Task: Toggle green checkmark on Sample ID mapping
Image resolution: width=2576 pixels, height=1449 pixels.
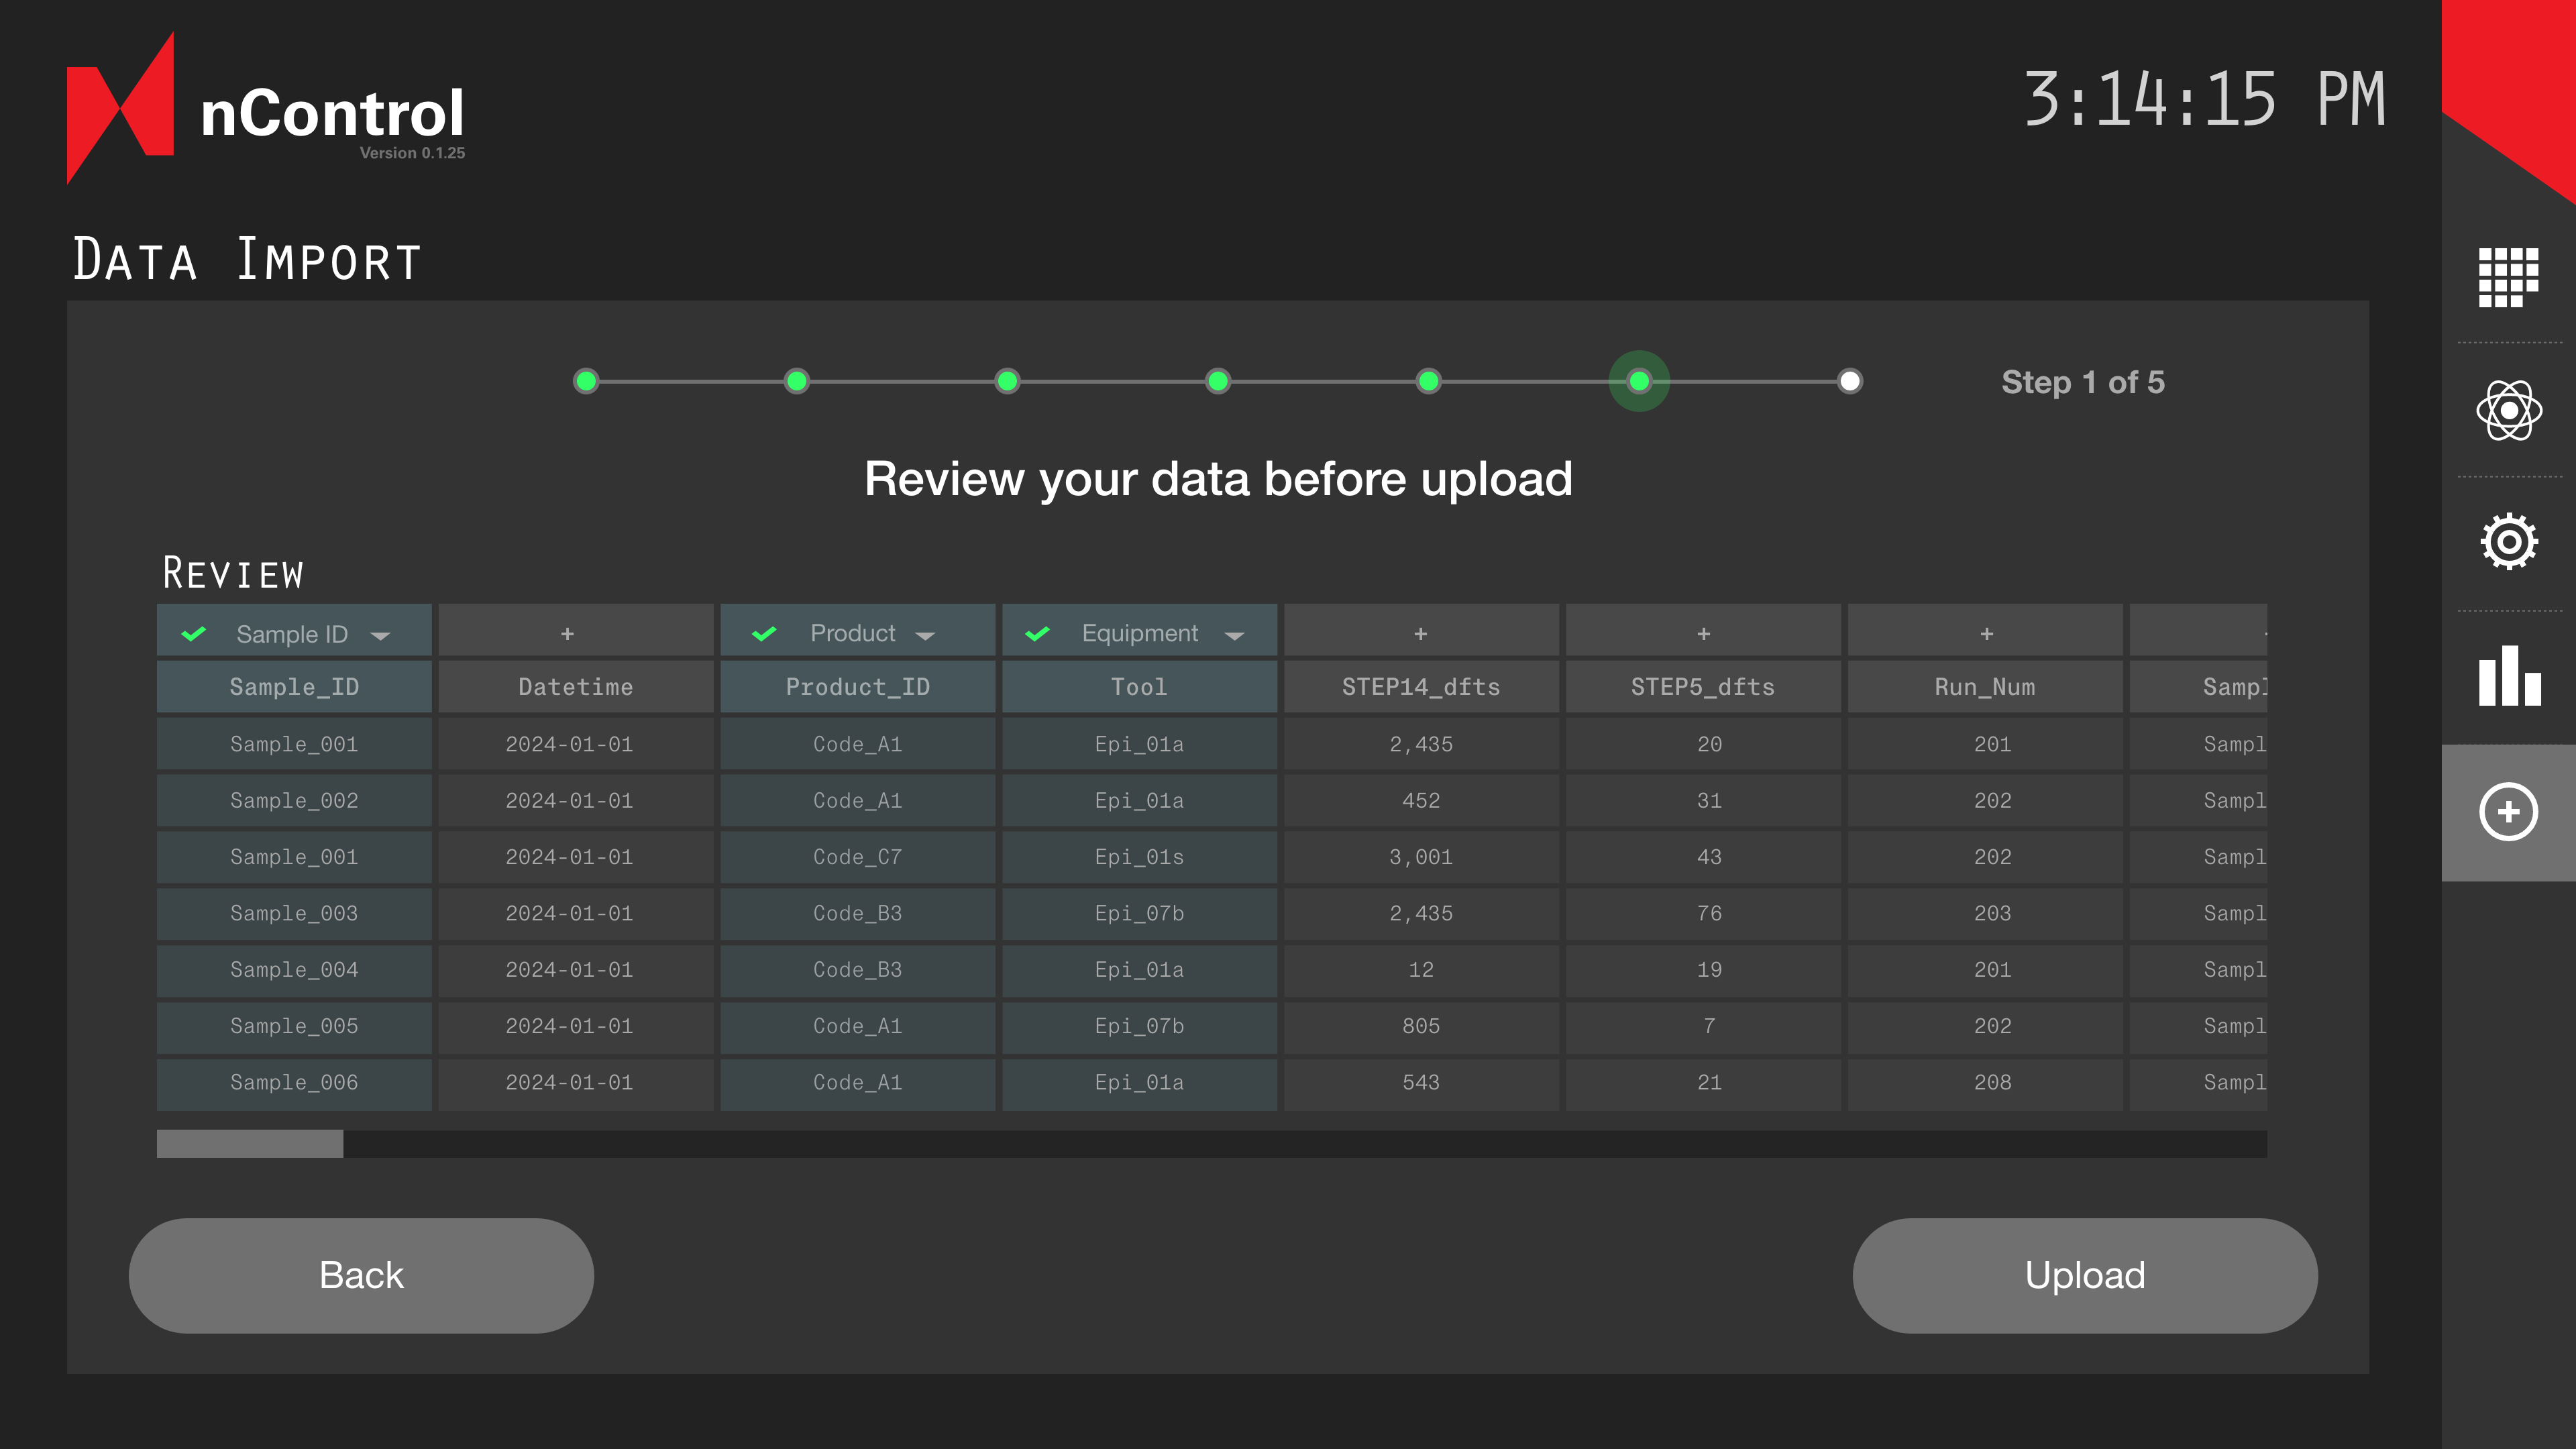Action: click(194, 634)
